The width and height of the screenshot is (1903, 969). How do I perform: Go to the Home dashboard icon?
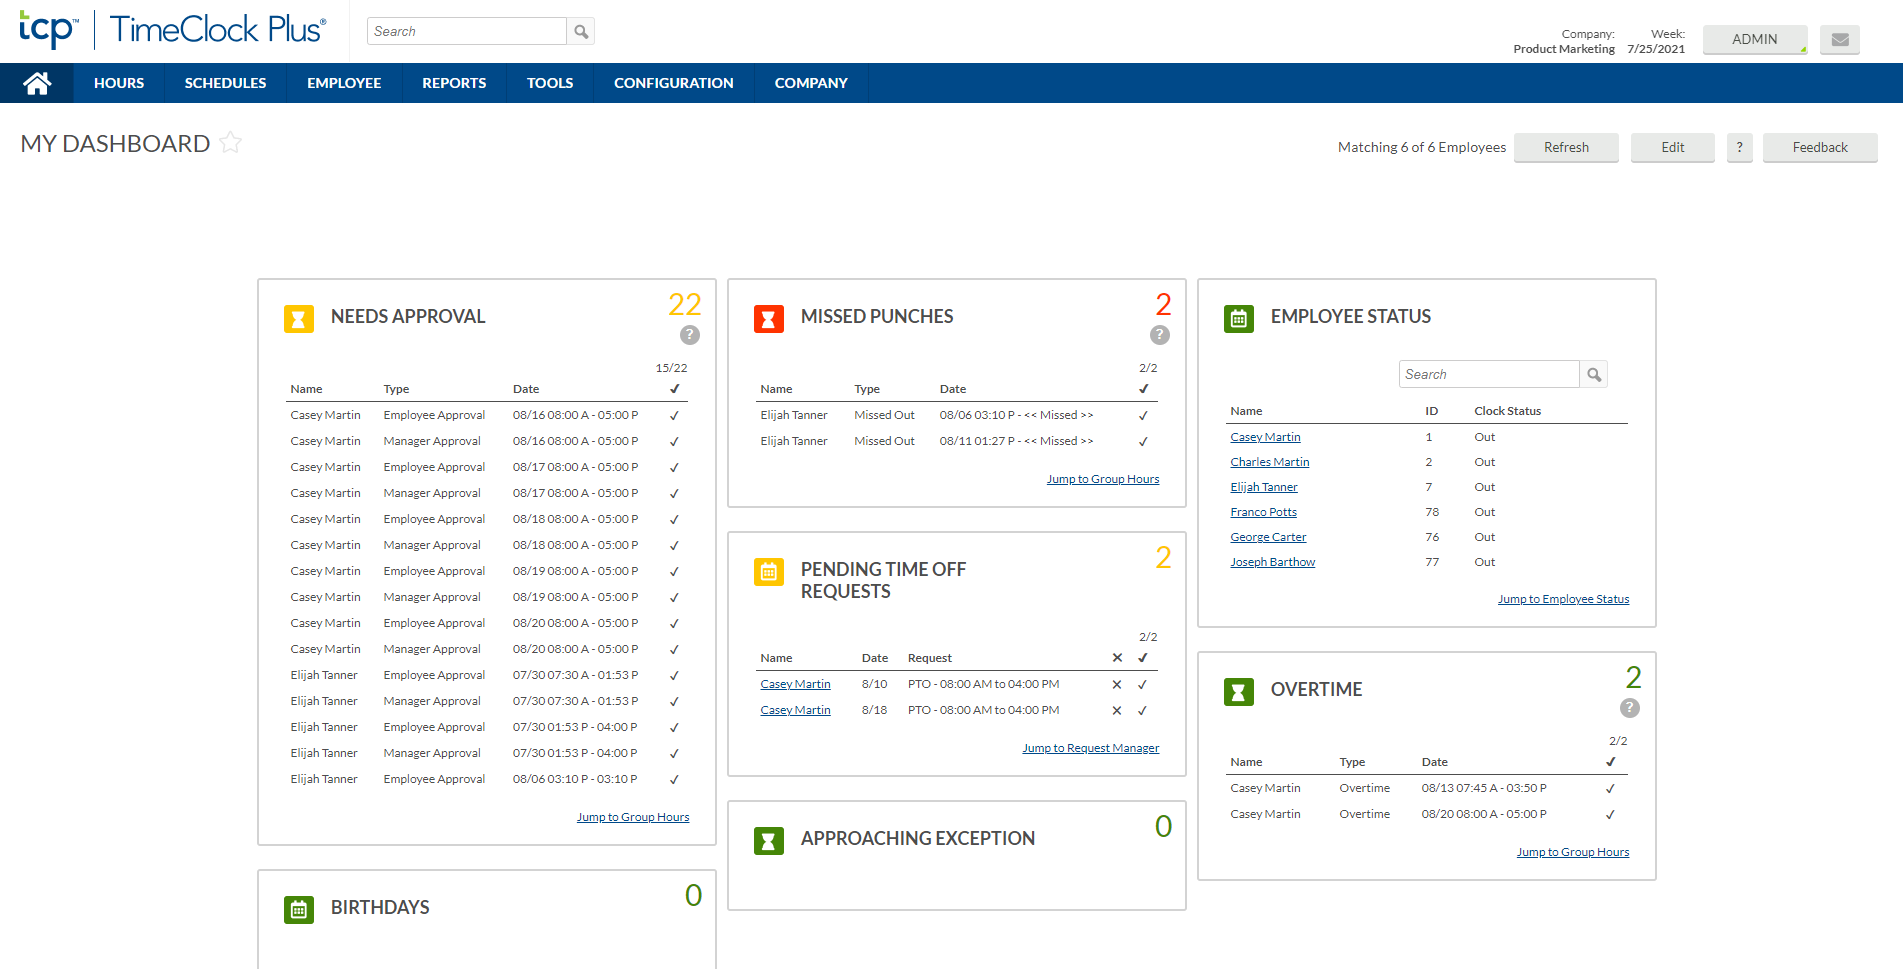point(37,83)
